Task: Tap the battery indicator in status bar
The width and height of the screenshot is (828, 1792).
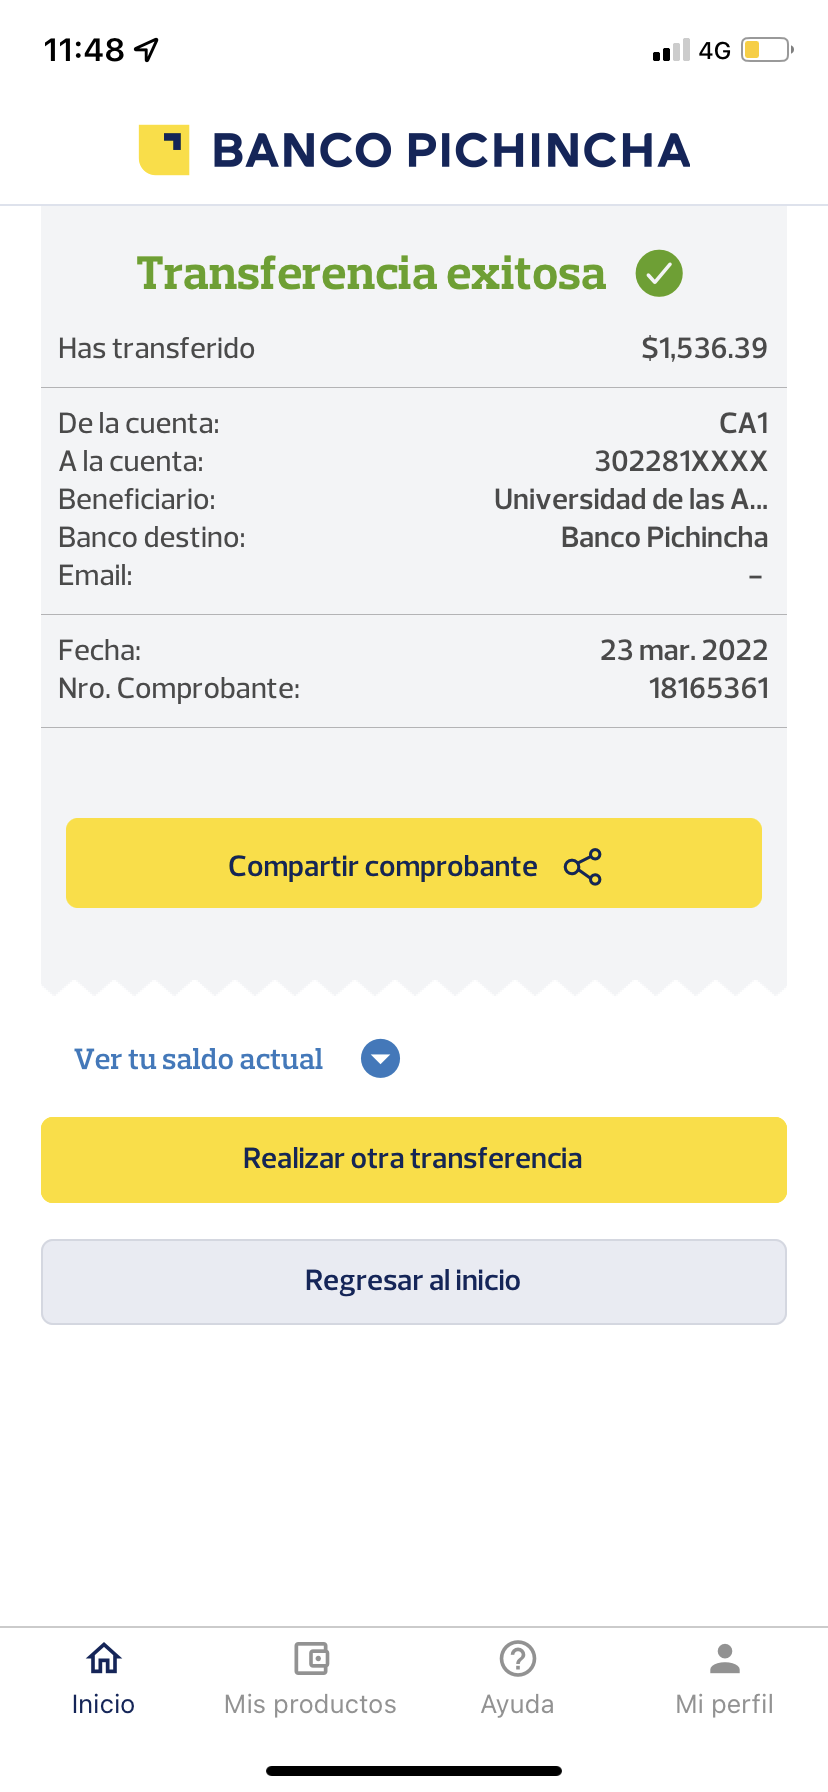Action: [766, 50]
